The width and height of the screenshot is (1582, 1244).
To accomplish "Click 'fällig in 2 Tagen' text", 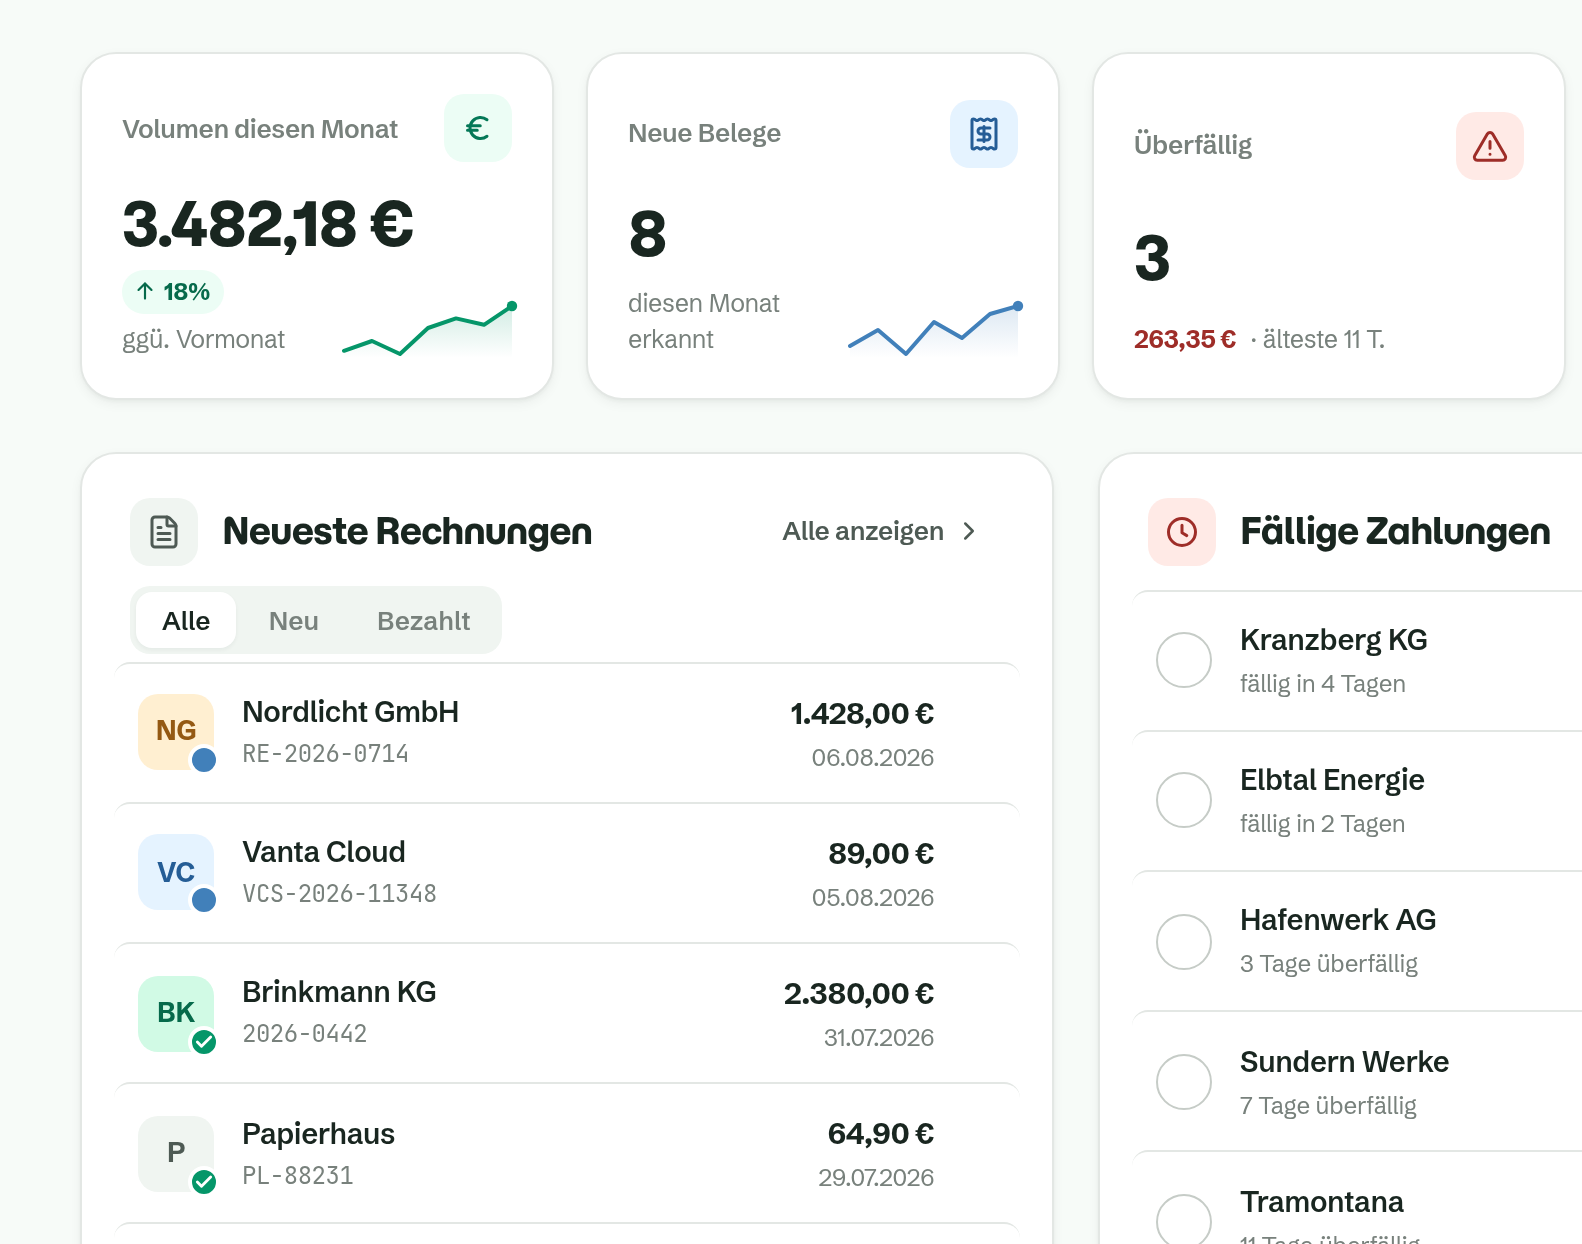I will tap(1323, 824).
